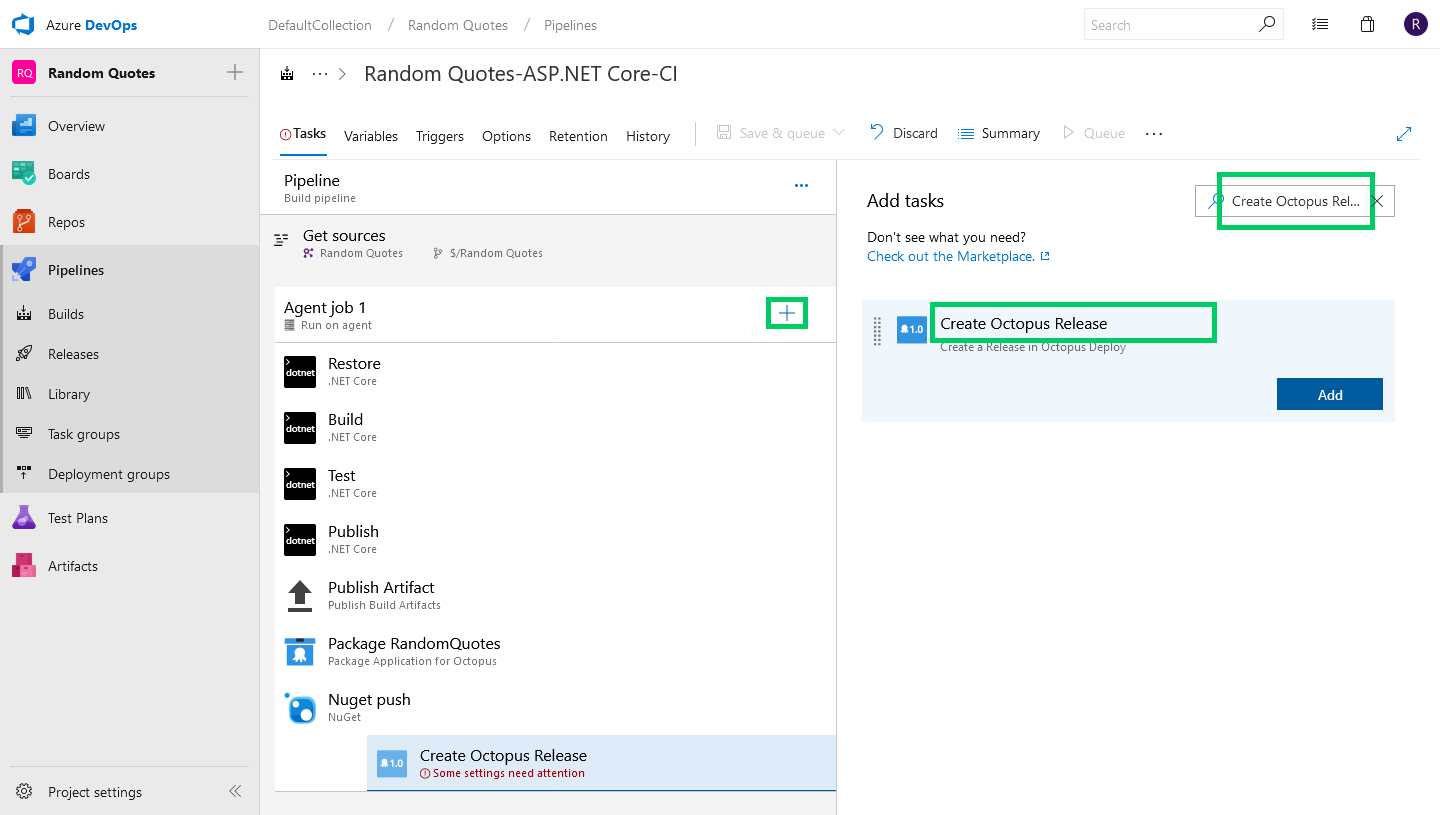Image resolution: width=1440 pixels, height=815 pixels.
Task: Select the Test dotnet task
Action: coord(555,483)
